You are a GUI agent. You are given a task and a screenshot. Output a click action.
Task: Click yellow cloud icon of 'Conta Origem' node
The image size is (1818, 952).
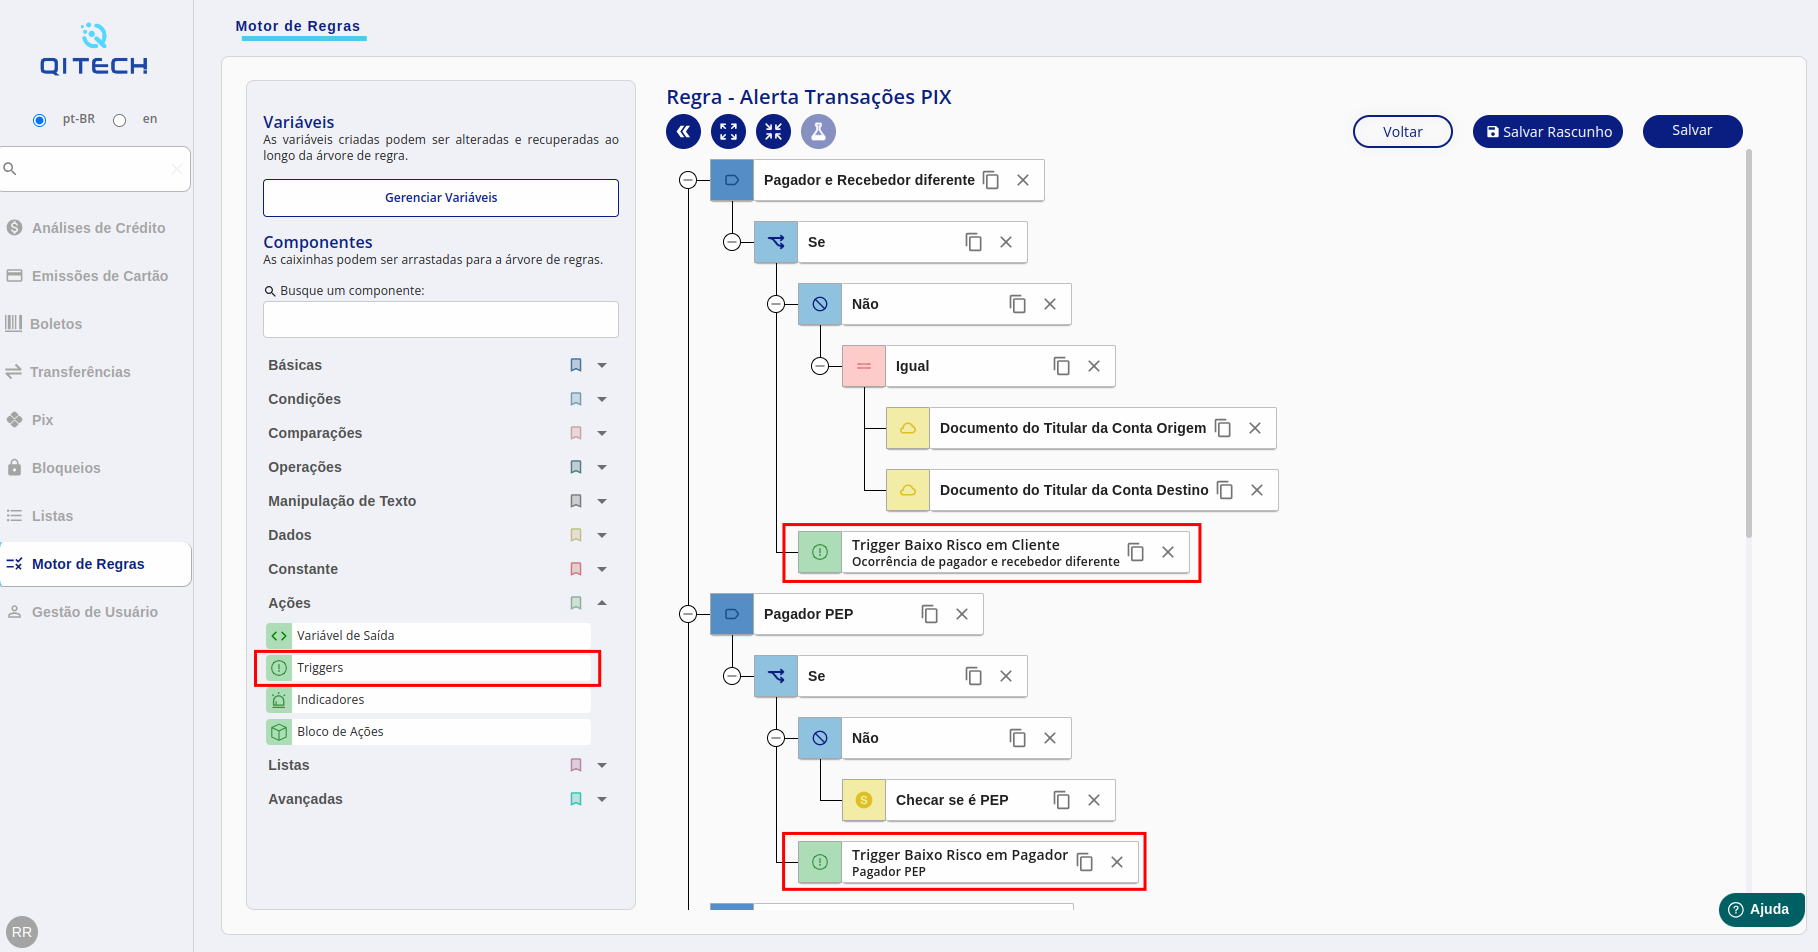(x=908, y=428)
